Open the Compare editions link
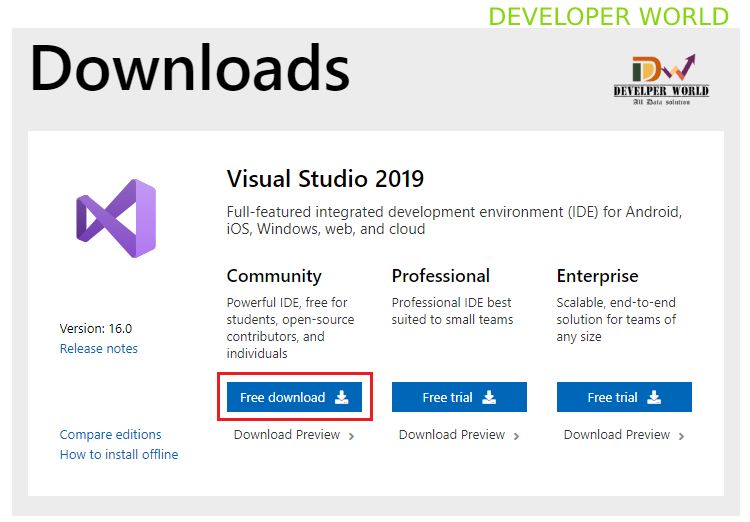 [x=110, y=434]
